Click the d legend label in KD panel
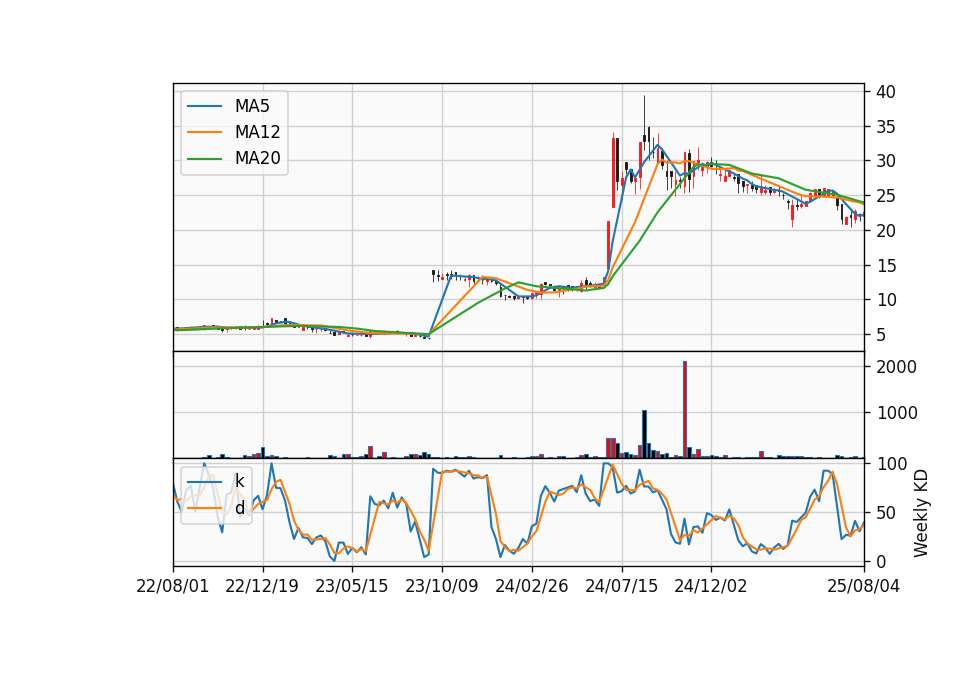Viewport: 960px width, 690px height. pyautogui.click(x=239, y=508)
